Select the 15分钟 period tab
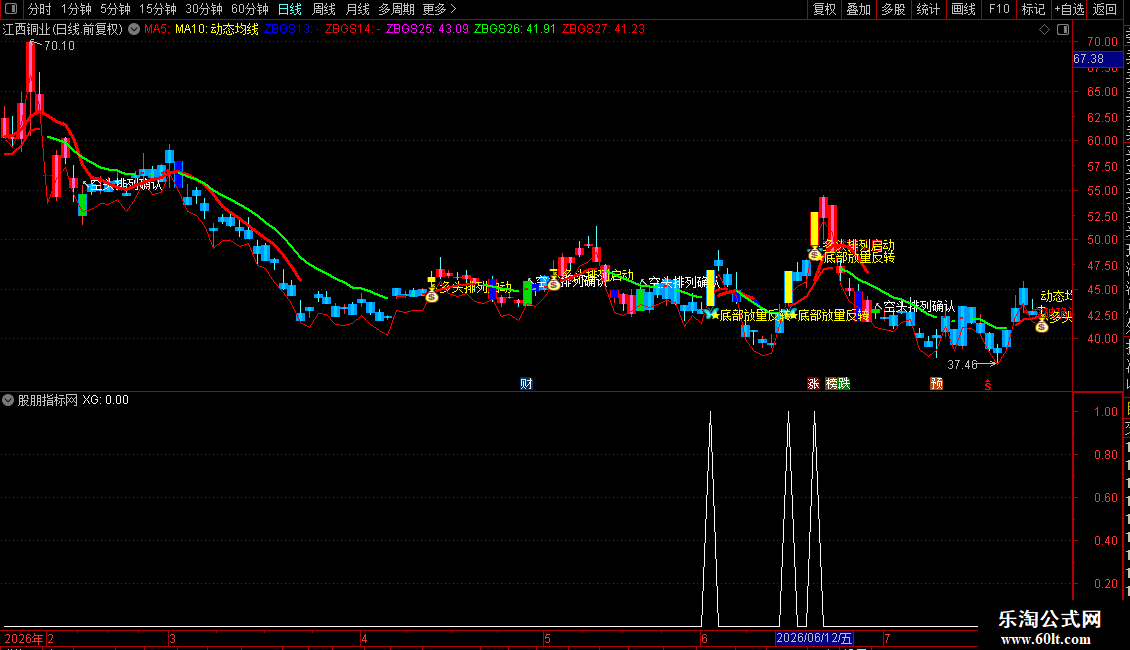The image size is (1130, 650). 158,9
